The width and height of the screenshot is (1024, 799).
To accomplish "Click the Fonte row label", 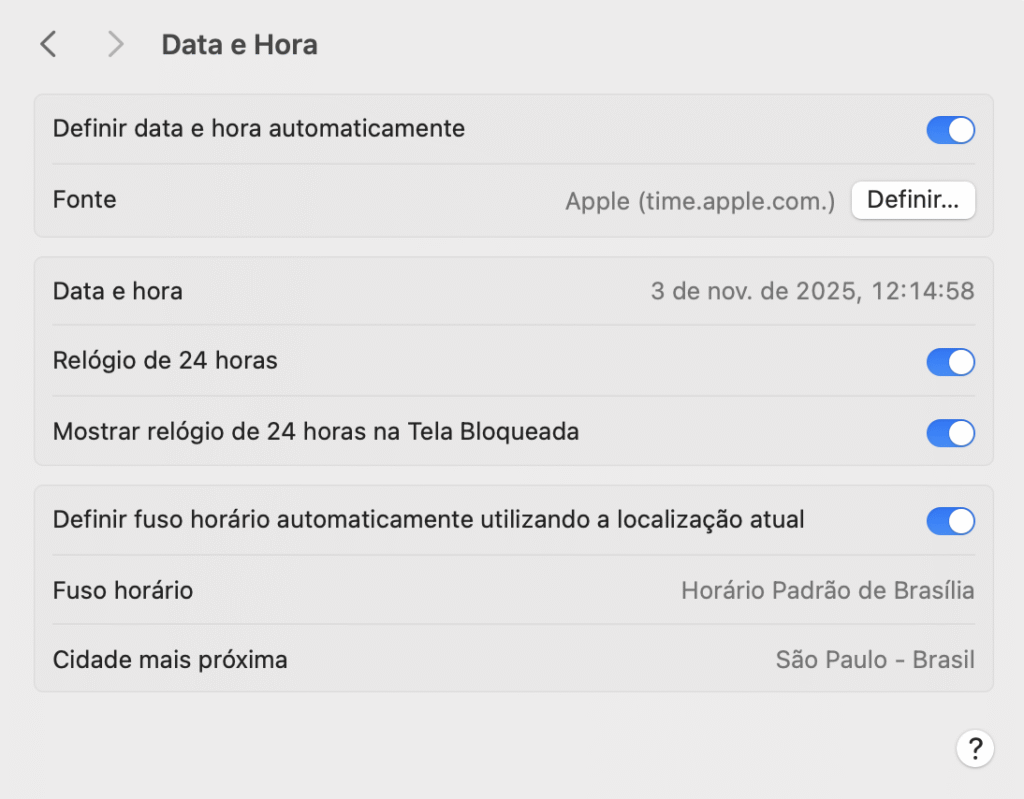I will [x=84, y=200].
